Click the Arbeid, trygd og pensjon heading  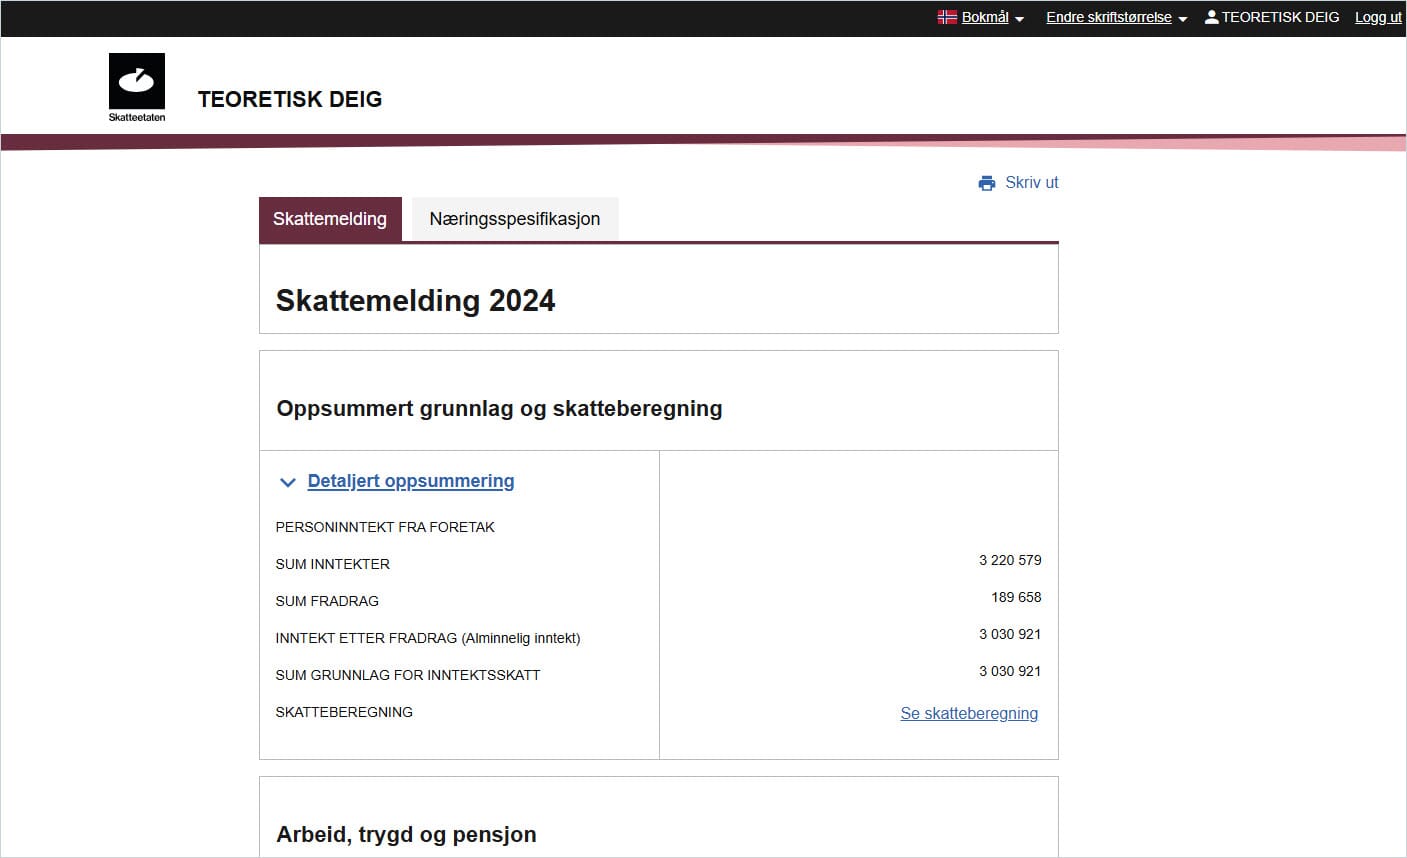[406, 834]
